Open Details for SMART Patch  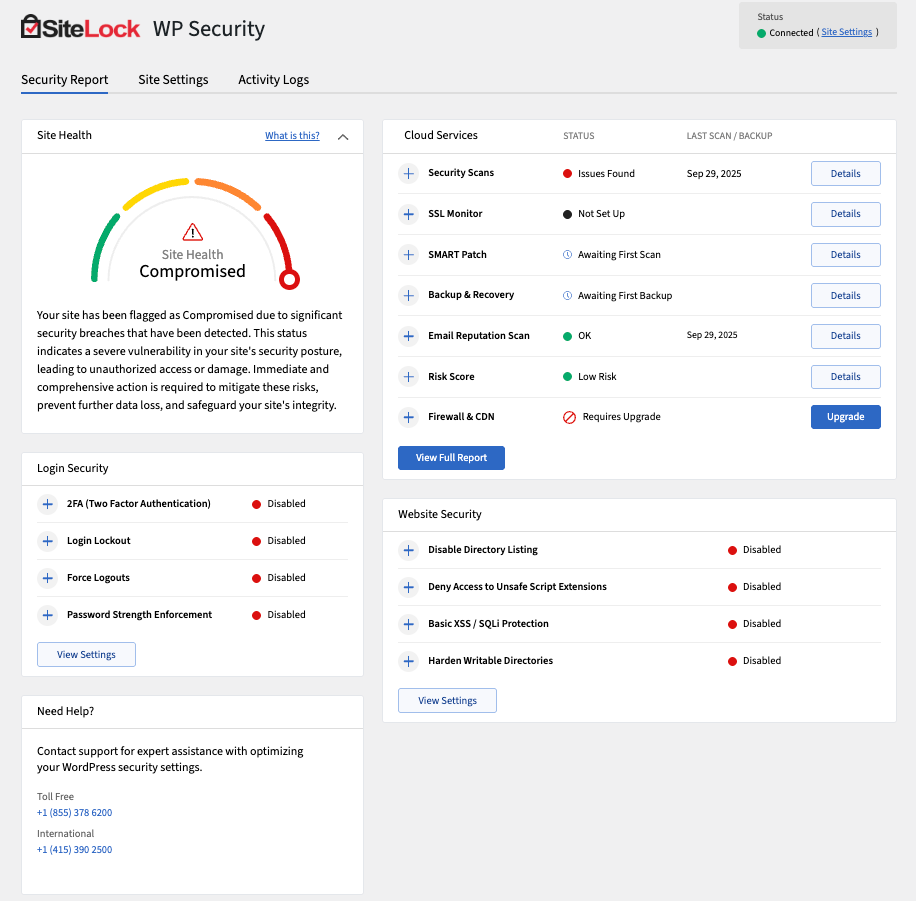(x=845, y=255)
